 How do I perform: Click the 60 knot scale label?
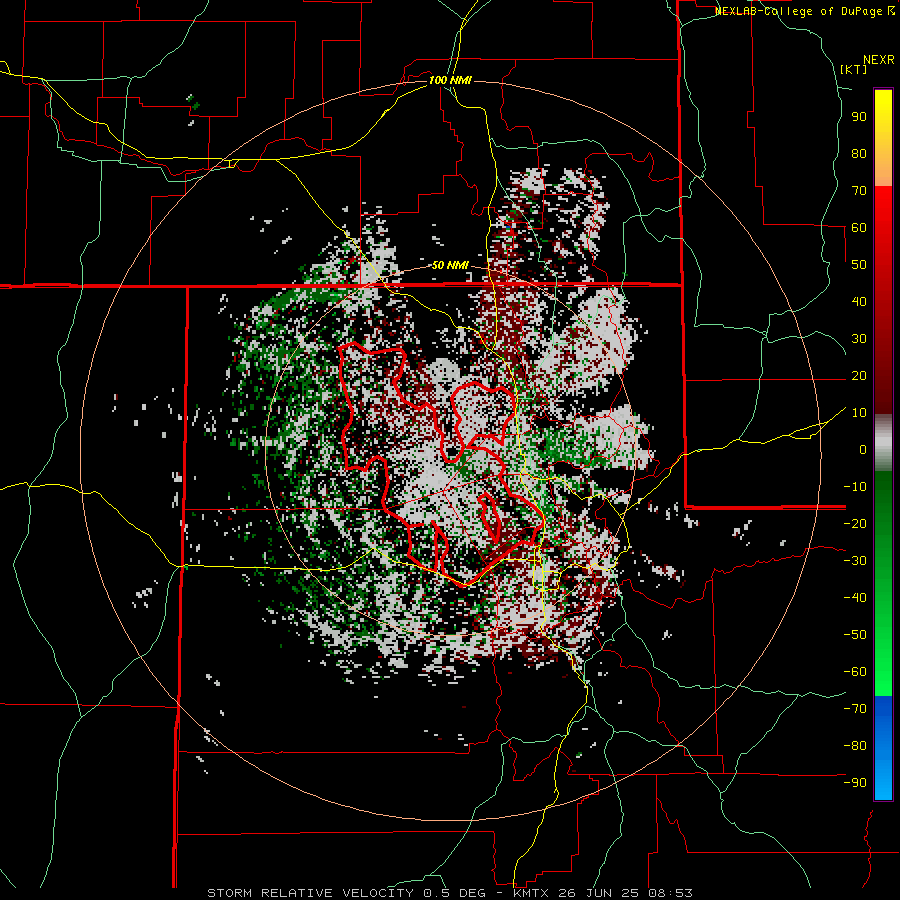click(x=859, y=227)
